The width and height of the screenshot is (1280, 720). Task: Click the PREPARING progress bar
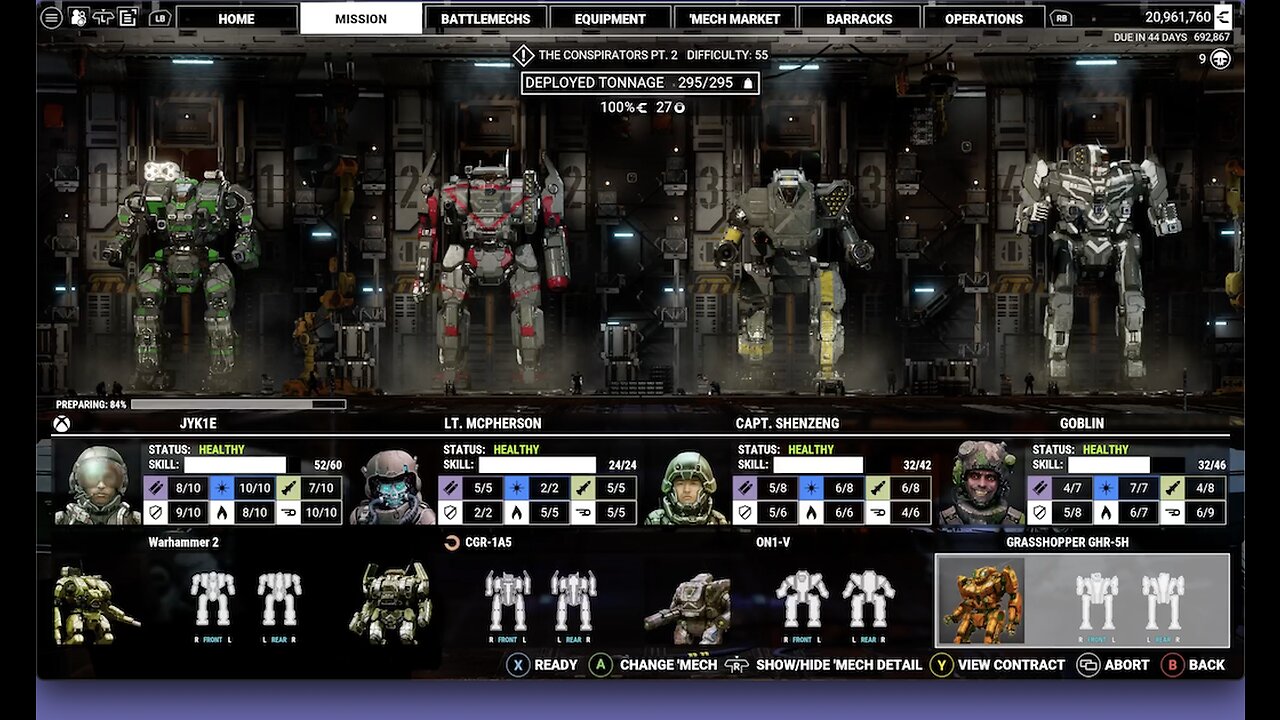pyautogui.click(x=238, y=405)
